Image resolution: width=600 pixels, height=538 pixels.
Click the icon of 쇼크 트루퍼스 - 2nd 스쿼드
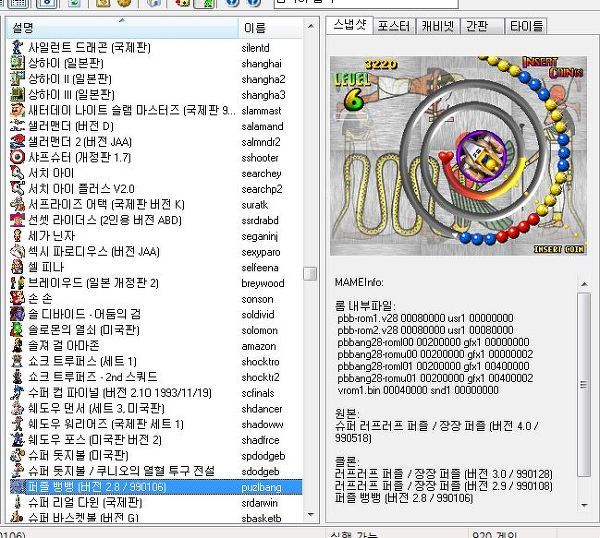17,377
